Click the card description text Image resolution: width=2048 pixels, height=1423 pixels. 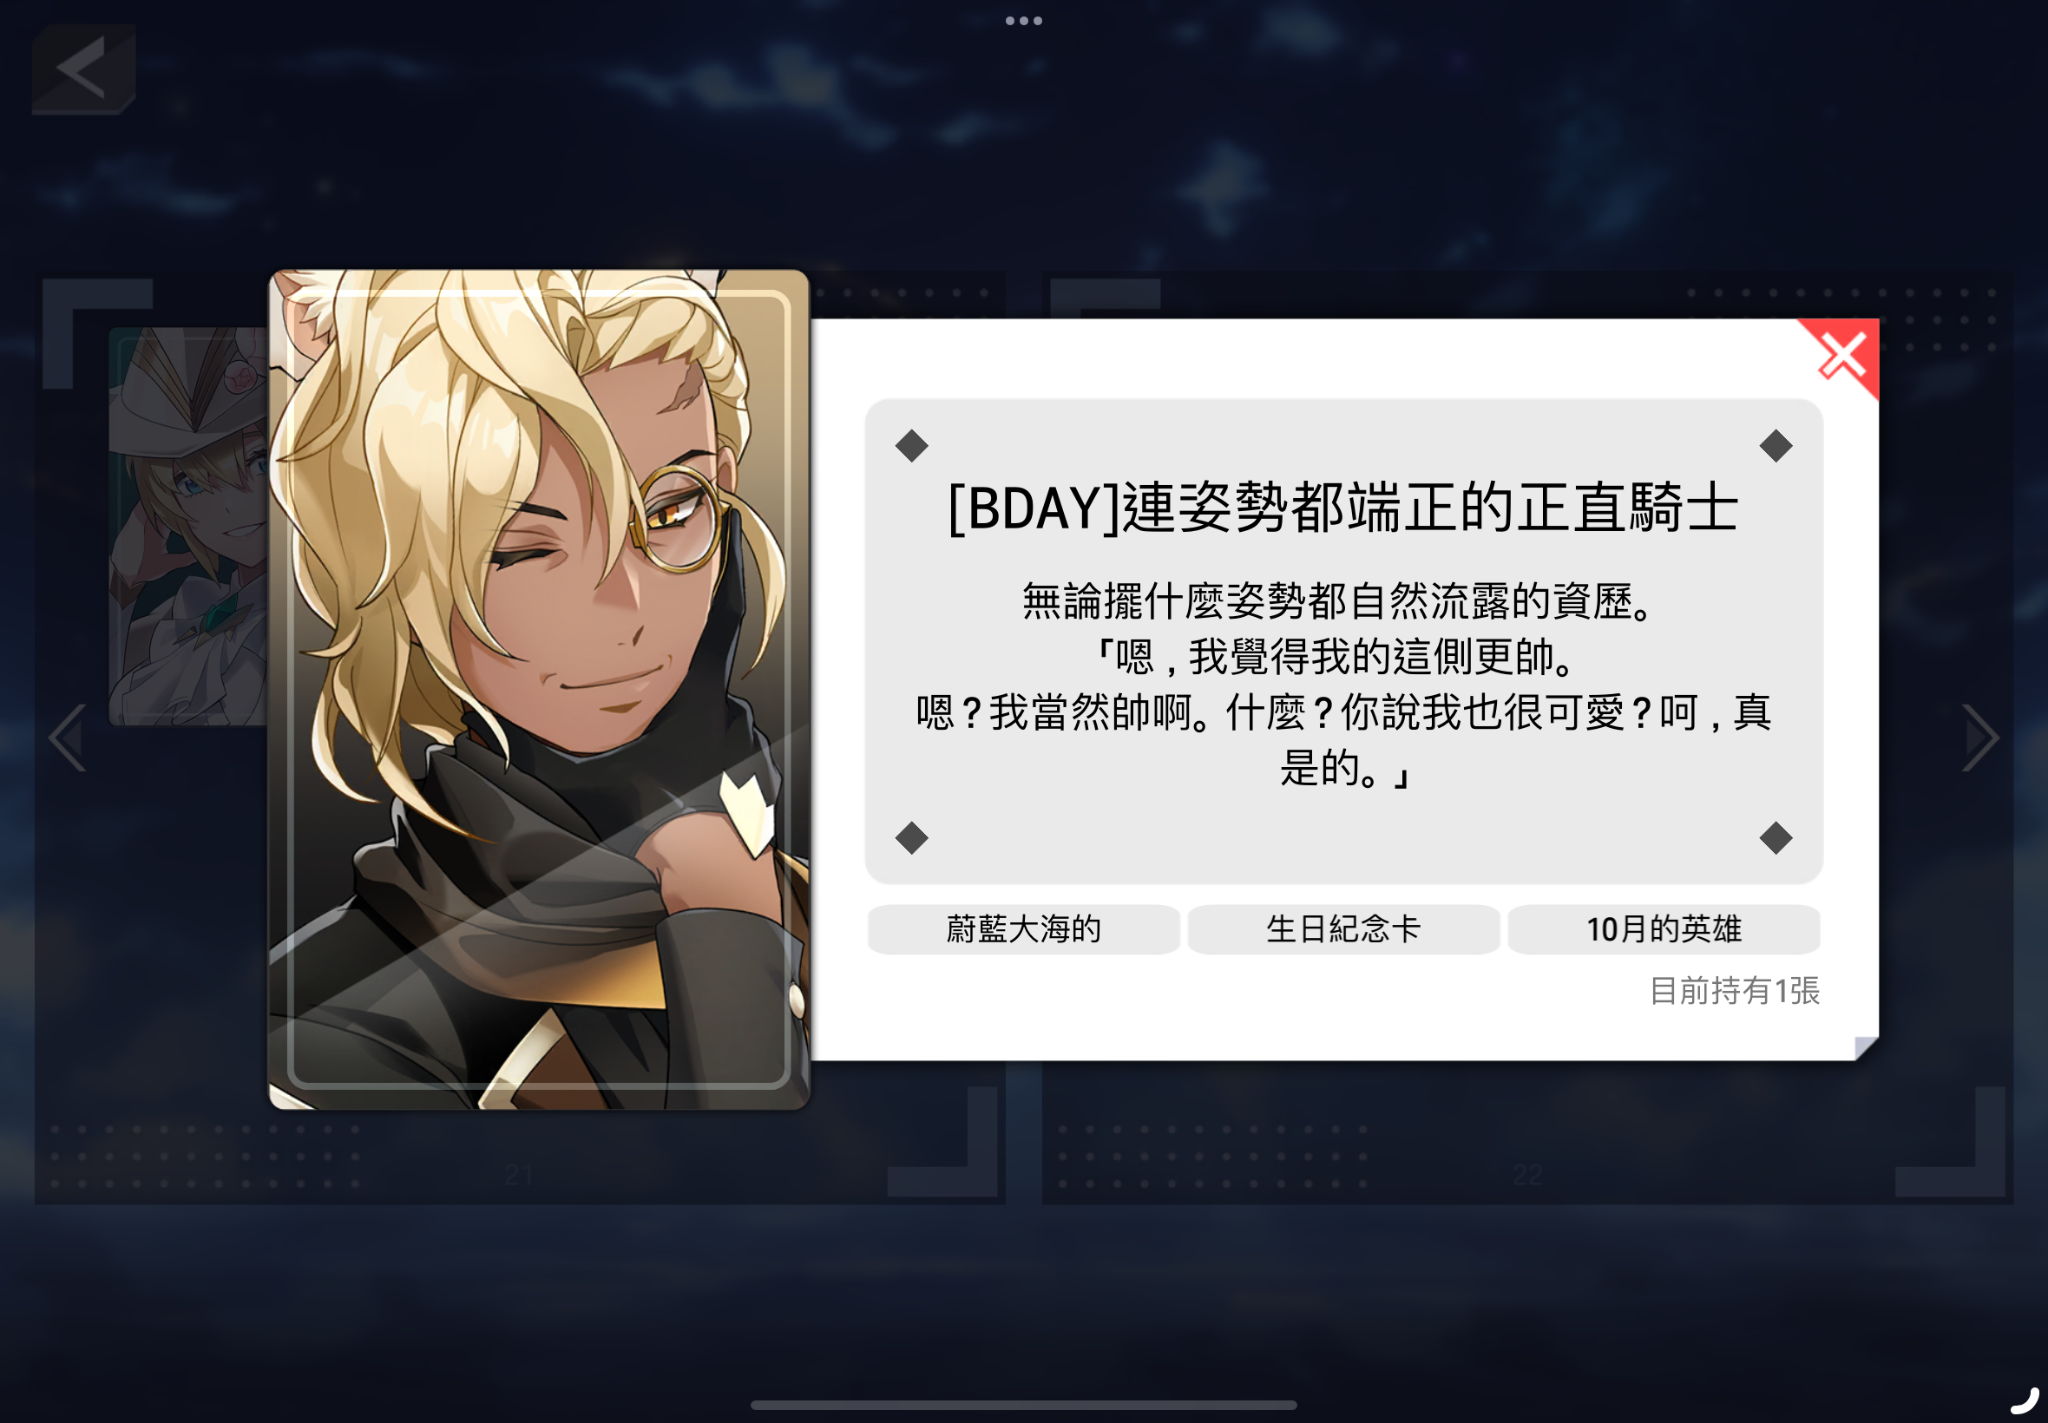click(x=1343, y=685)
